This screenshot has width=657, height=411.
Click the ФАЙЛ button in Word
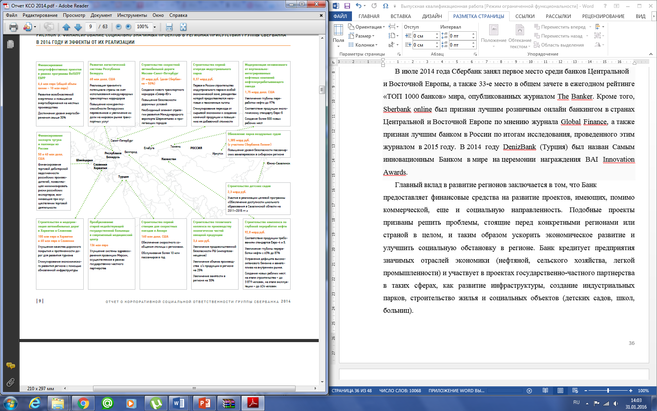pos(341,16)
